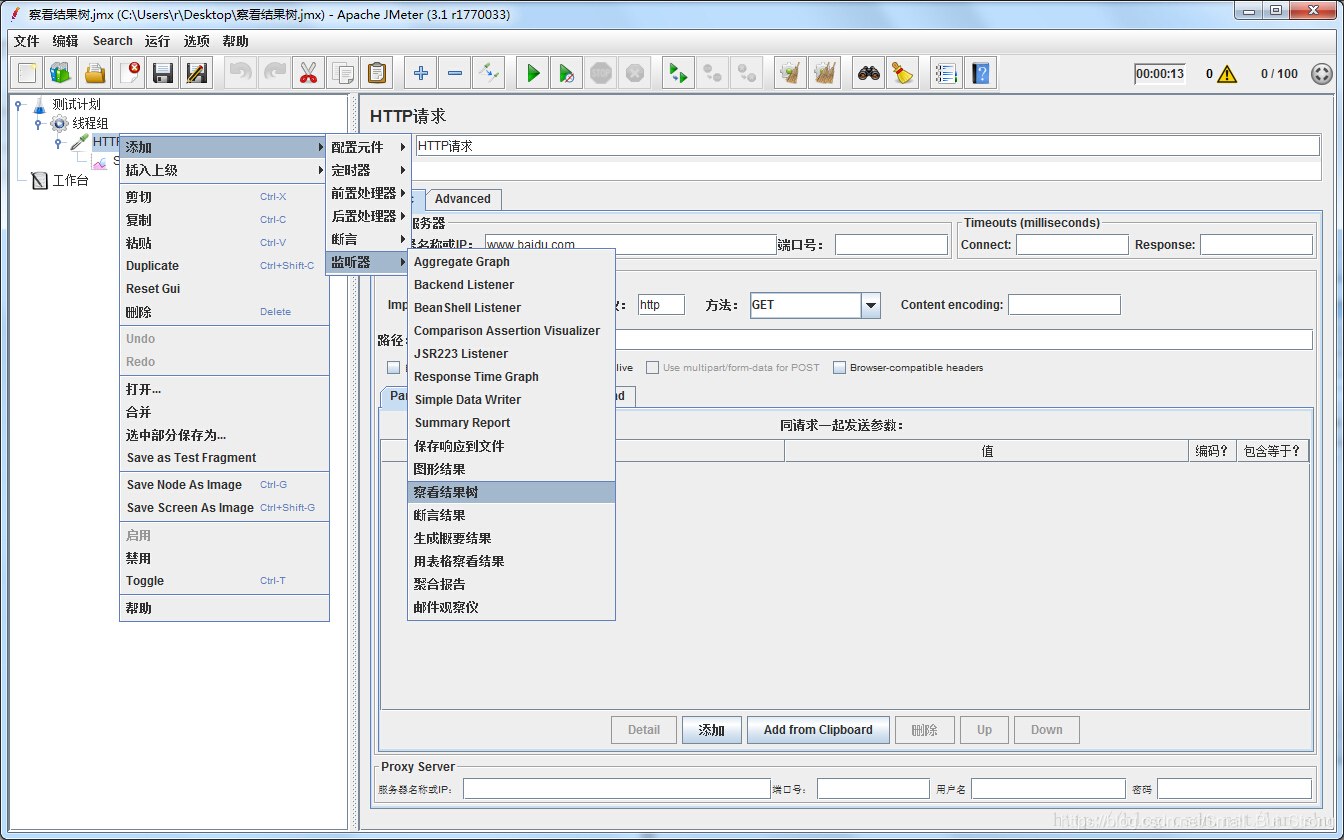
Task: Click the Save floppy disk icon
Action: [163, 73]
